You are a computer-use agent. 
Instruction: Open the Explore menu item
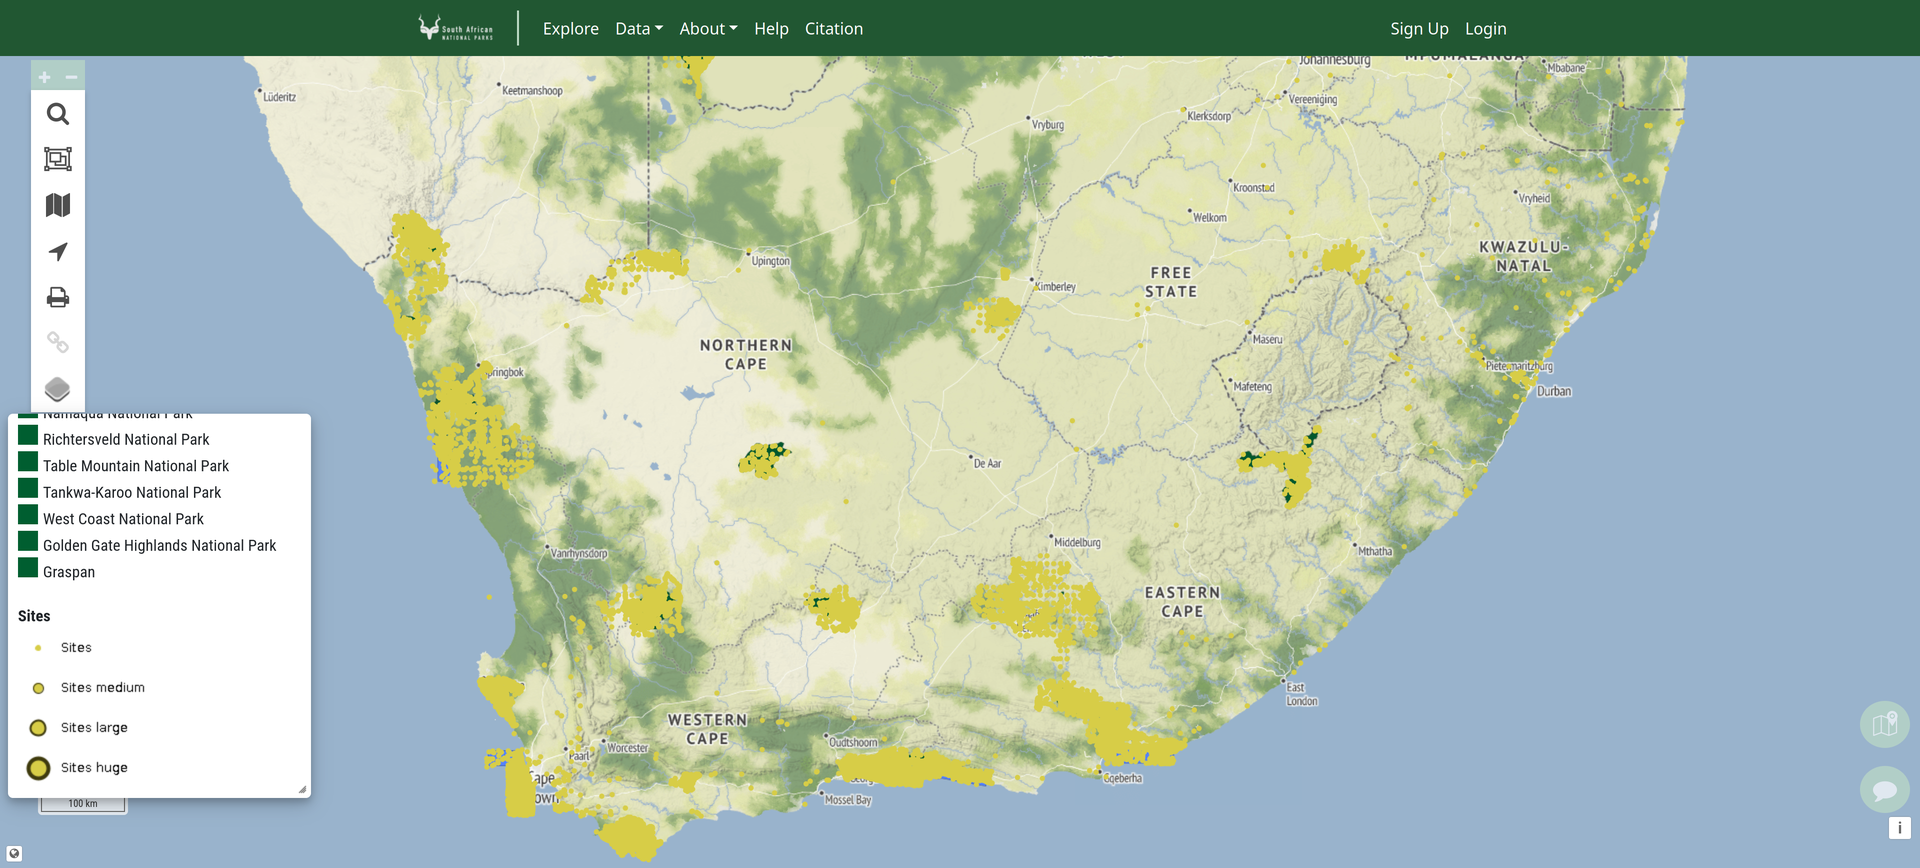coord(570,29)
